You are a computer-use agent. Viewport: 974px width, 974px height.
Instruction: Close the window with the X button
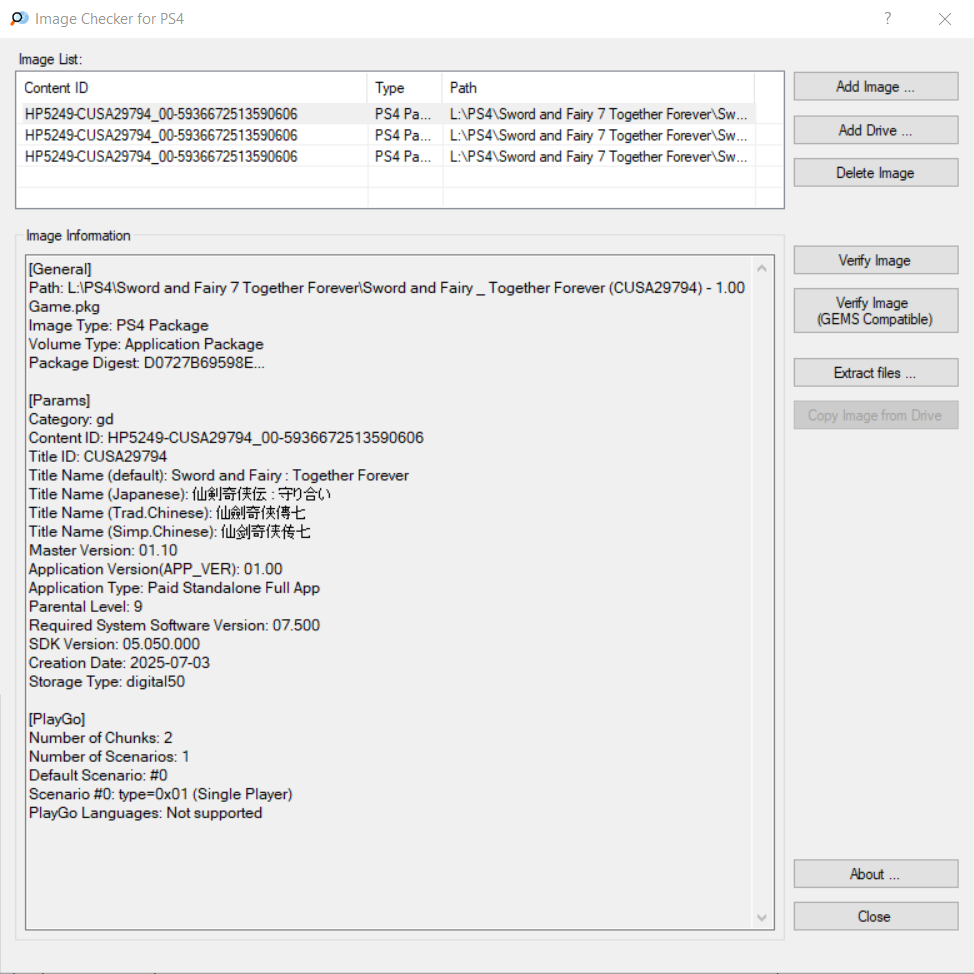pos(945,19)
